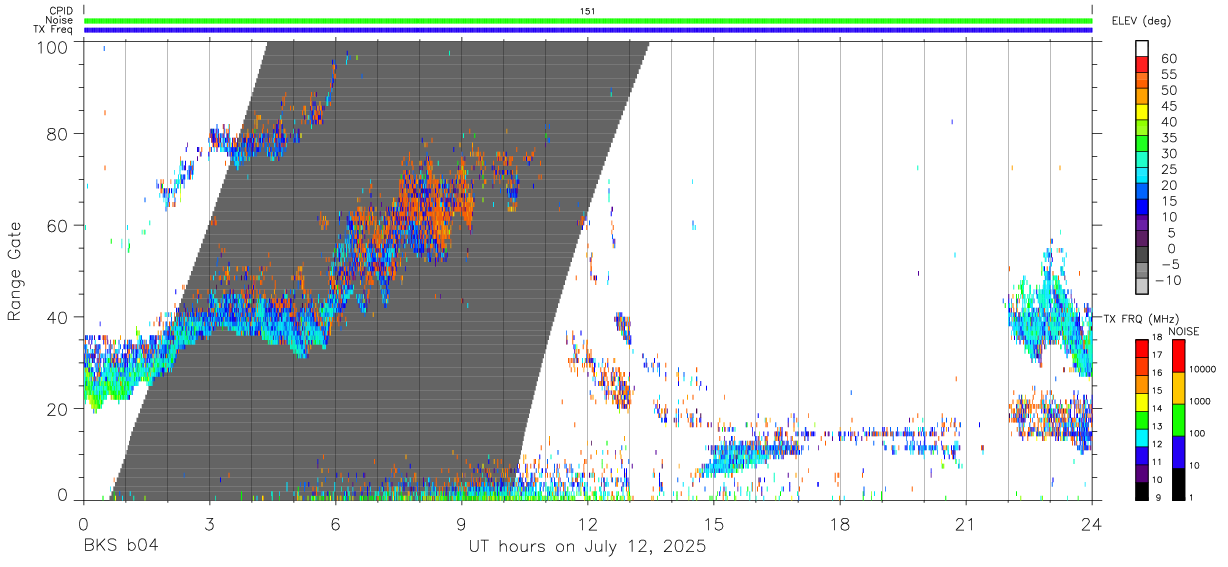The width and height of the screenshot is (1228, 567).
Task: Click the noise scale label 1000
Action: [1202, 401]
